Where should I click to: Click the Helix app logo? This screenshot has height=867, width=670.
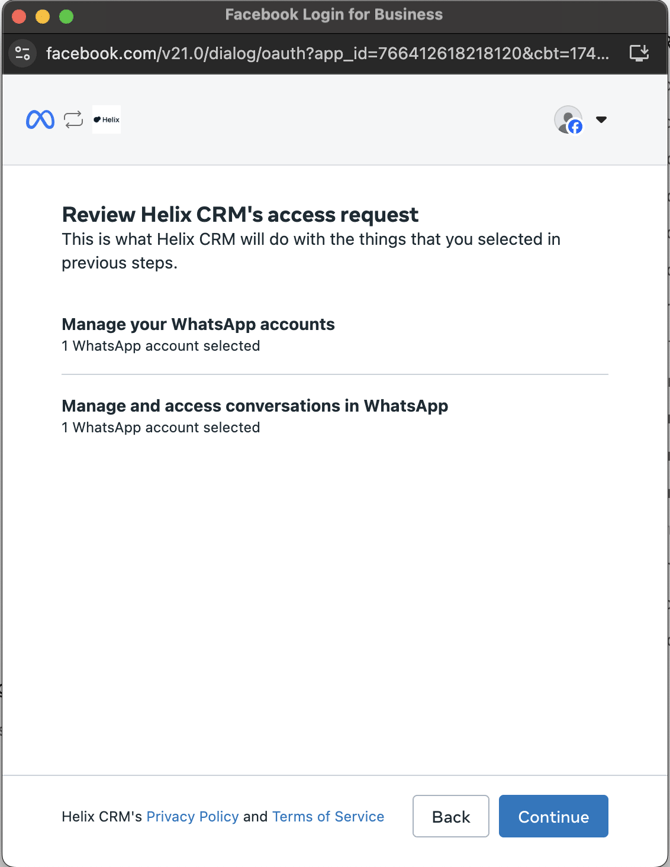point(106,120)
